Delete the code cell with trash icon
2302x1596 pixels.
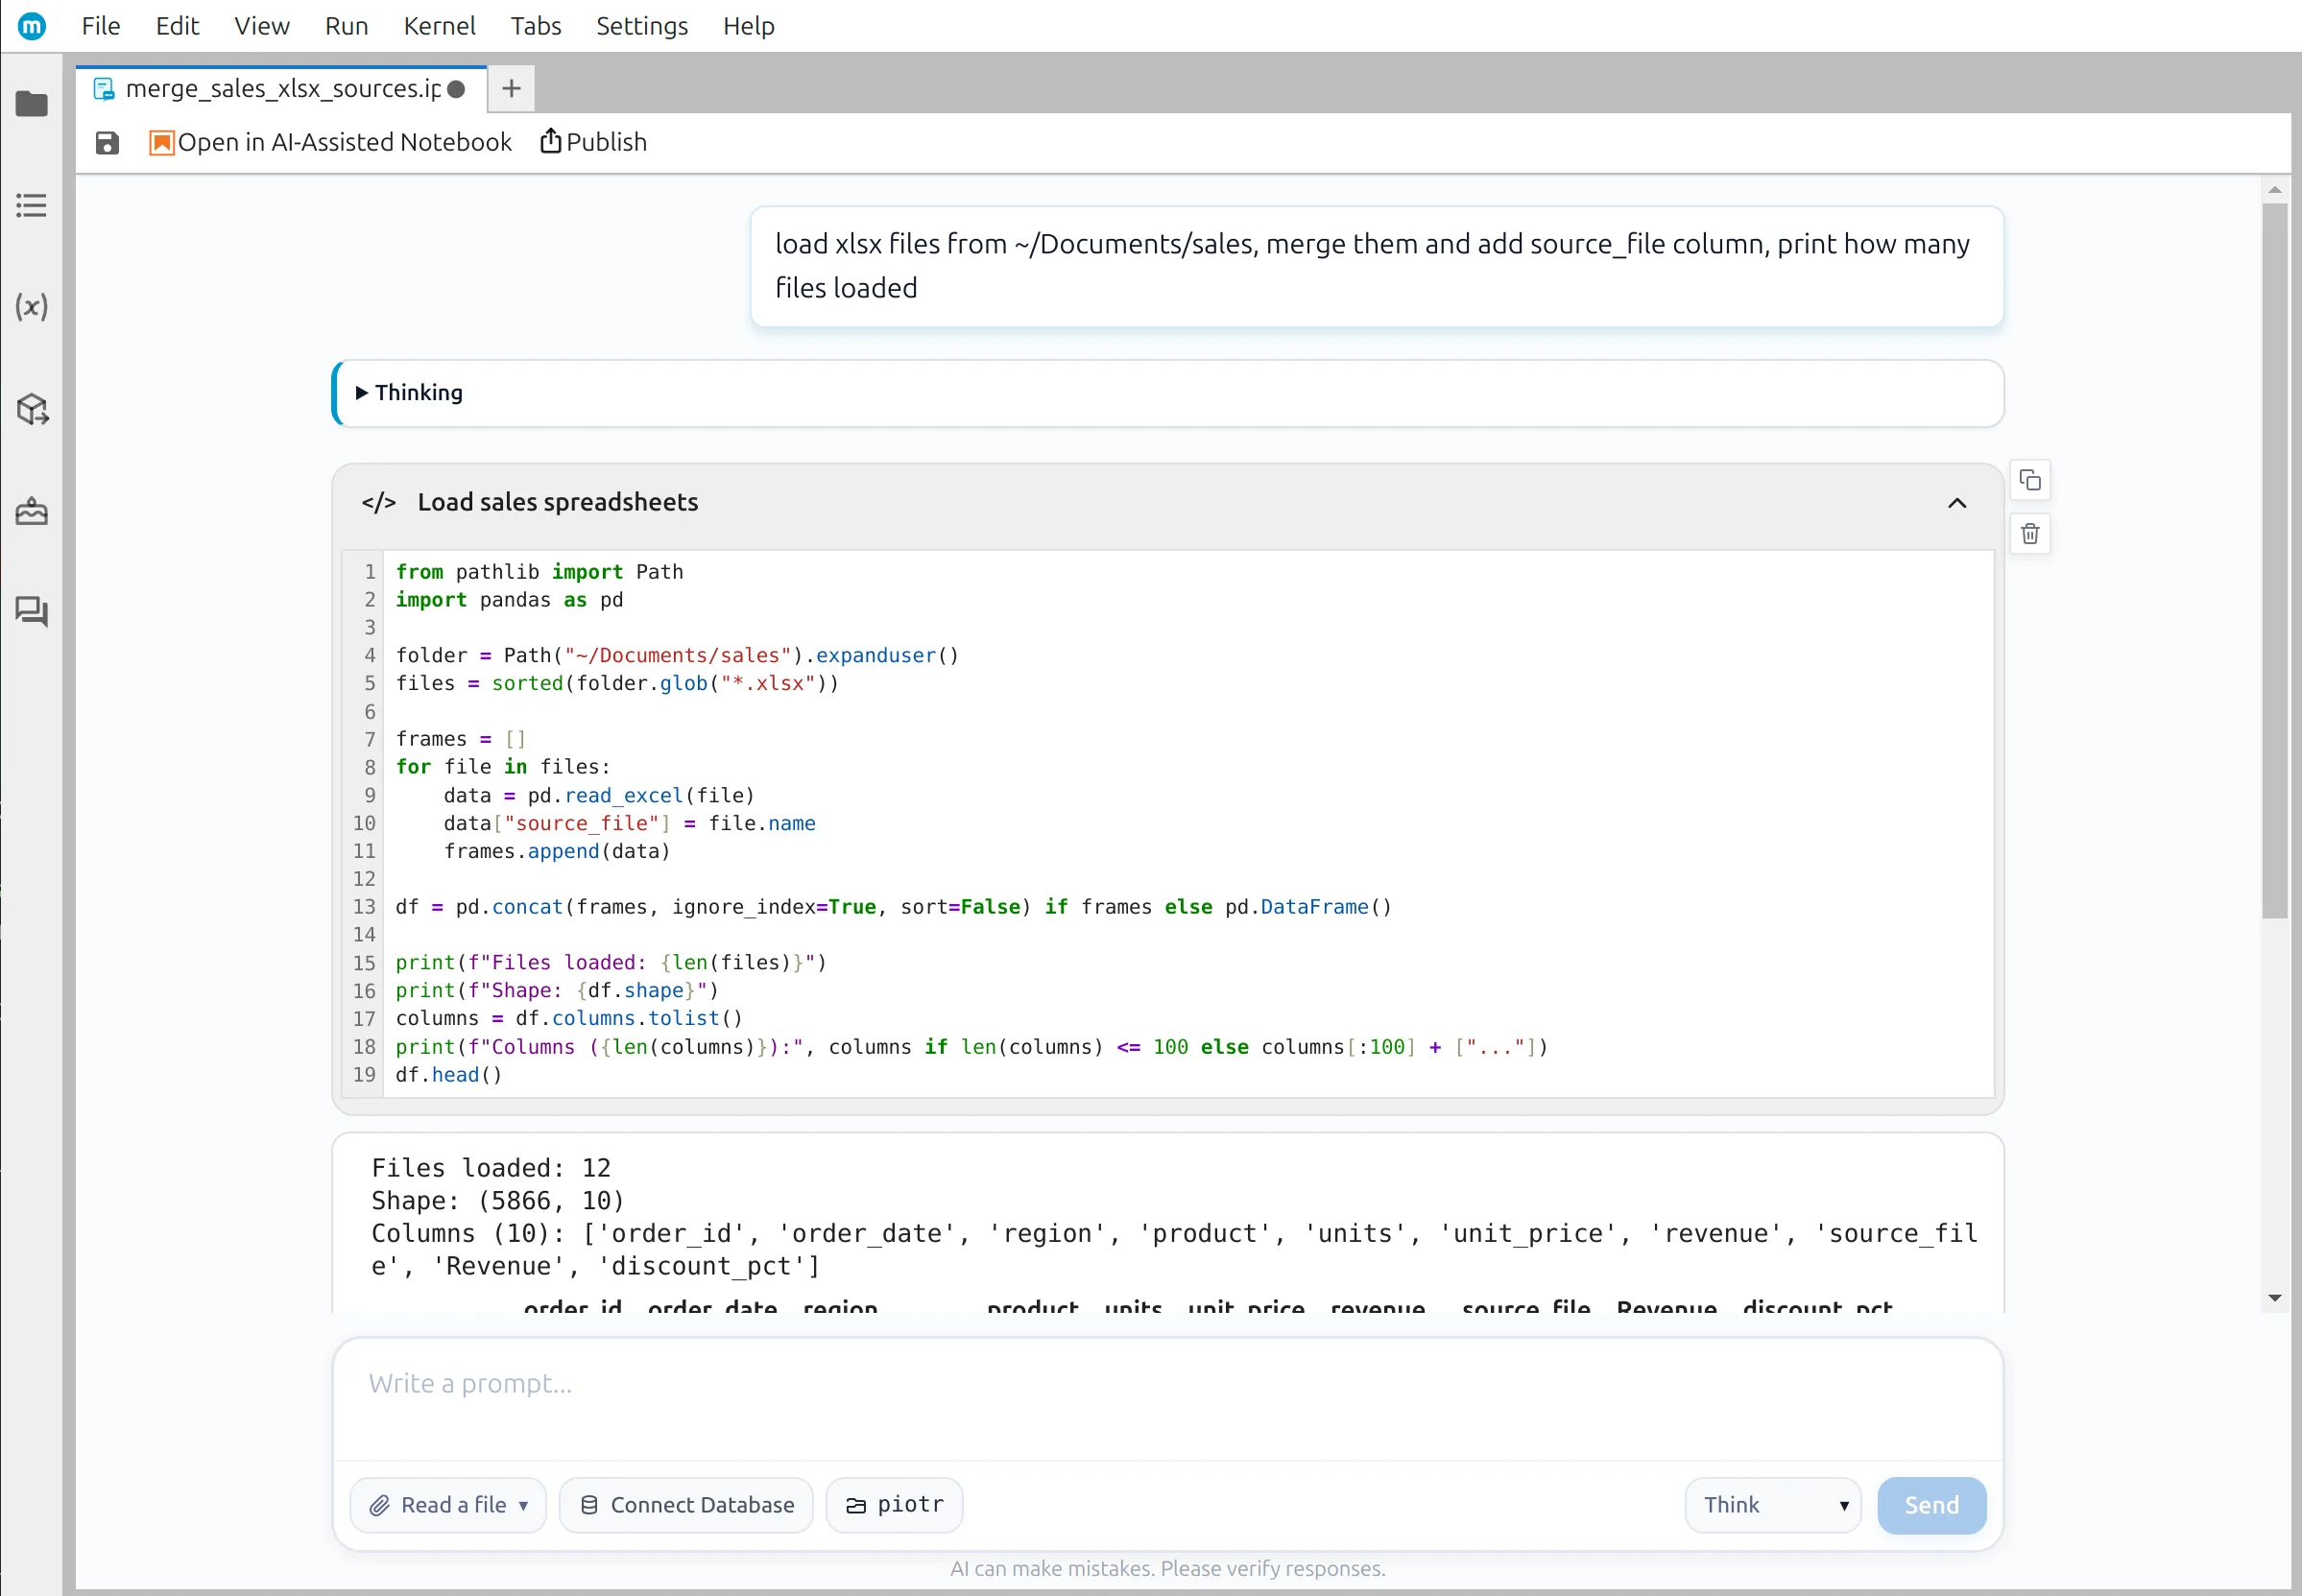click(x=2030, y=534)
